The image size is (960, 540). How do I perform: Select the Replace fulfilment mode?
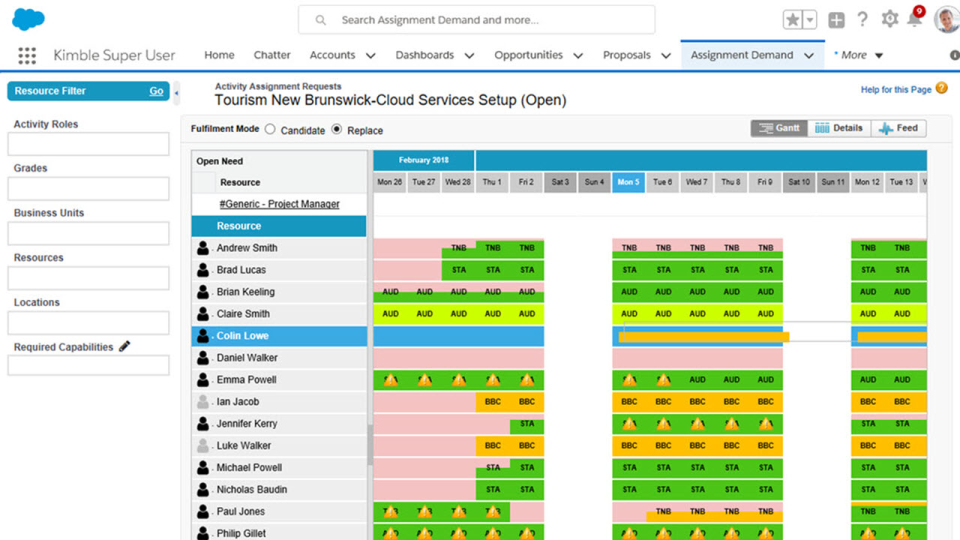tap(337, 129)
